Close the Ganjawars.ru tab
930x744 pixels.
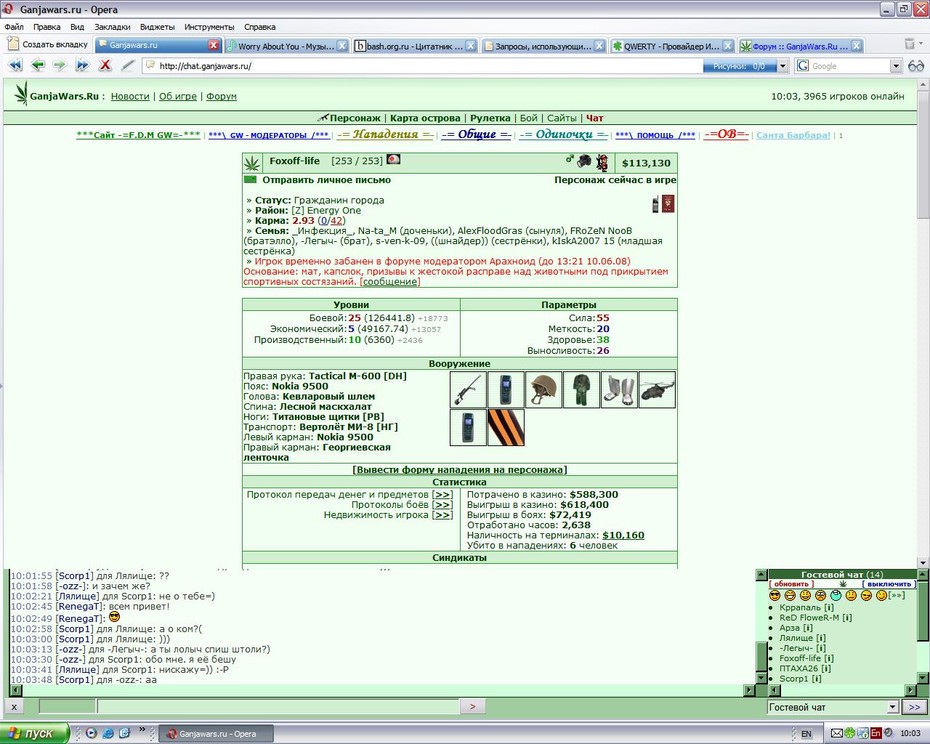pos(214,45)
